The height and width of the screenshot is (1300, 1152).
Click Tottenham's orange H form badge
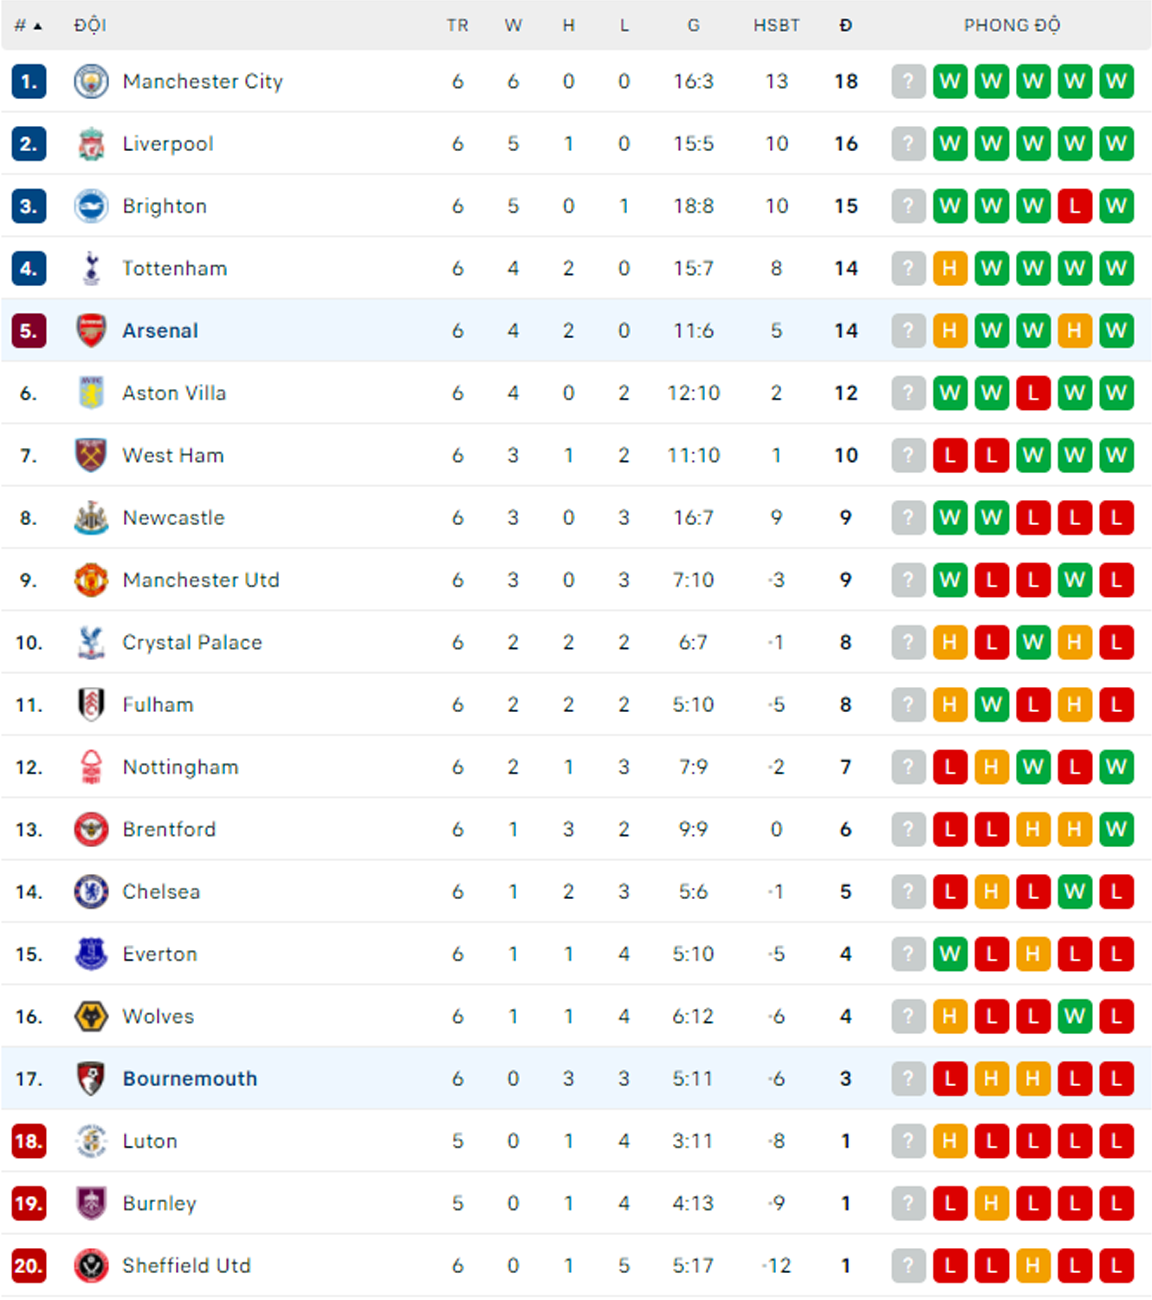pos(950,268)
